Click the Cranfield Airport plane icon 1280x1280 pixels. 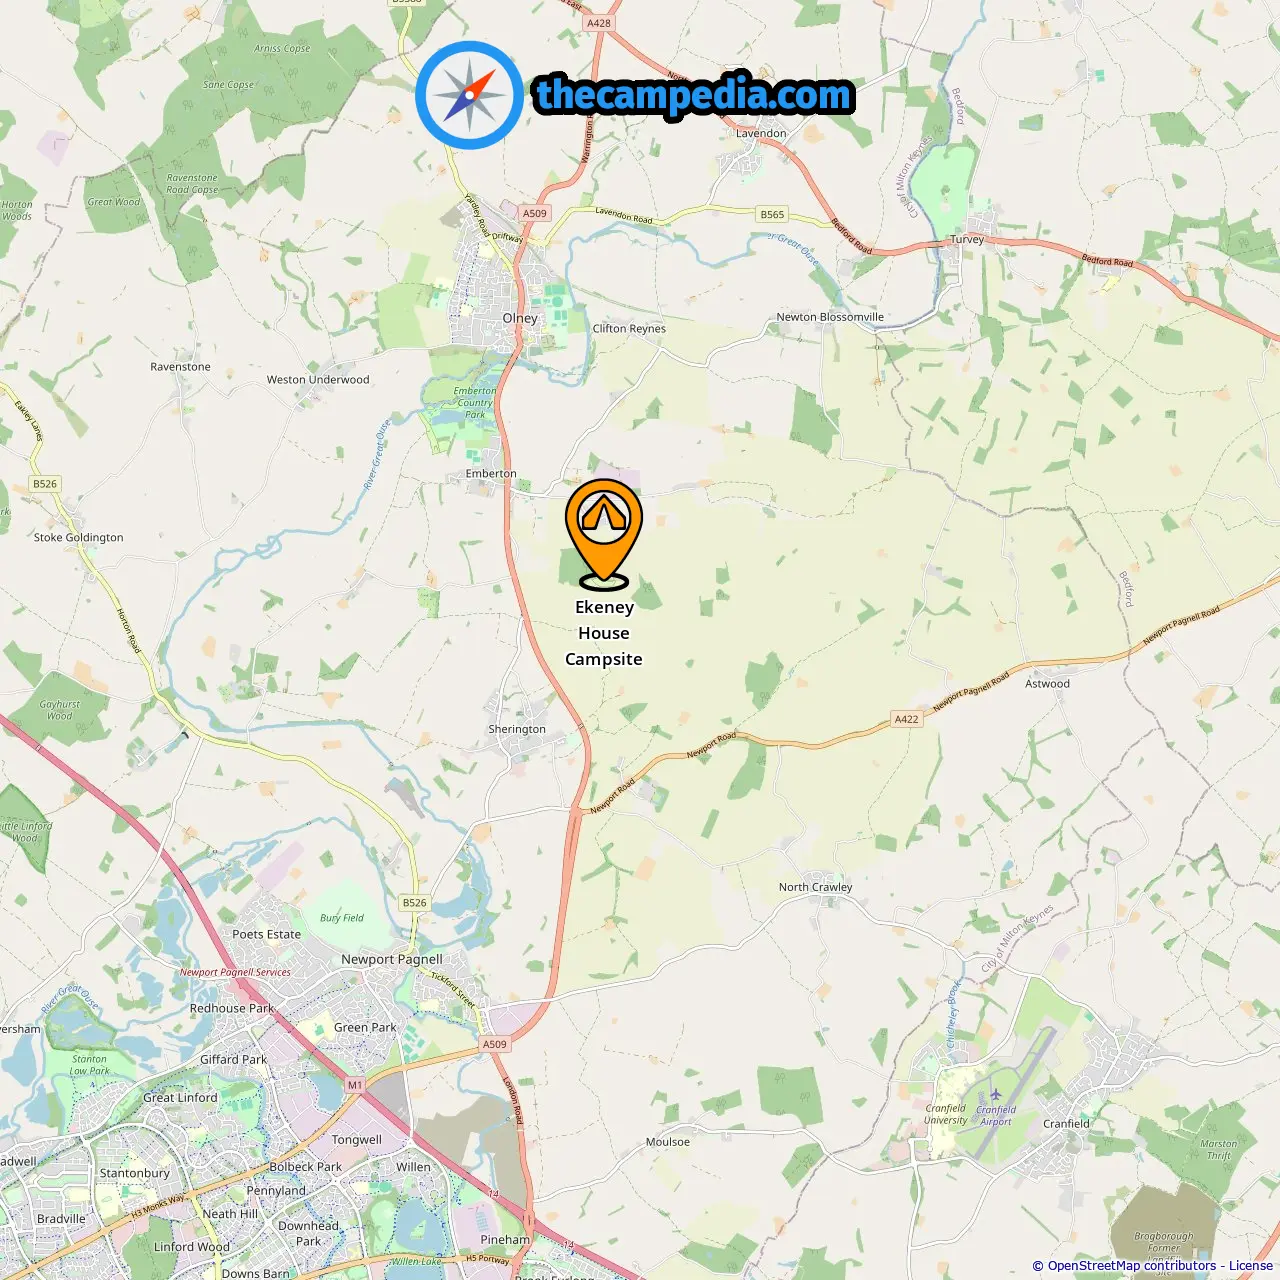(995, 1096)
